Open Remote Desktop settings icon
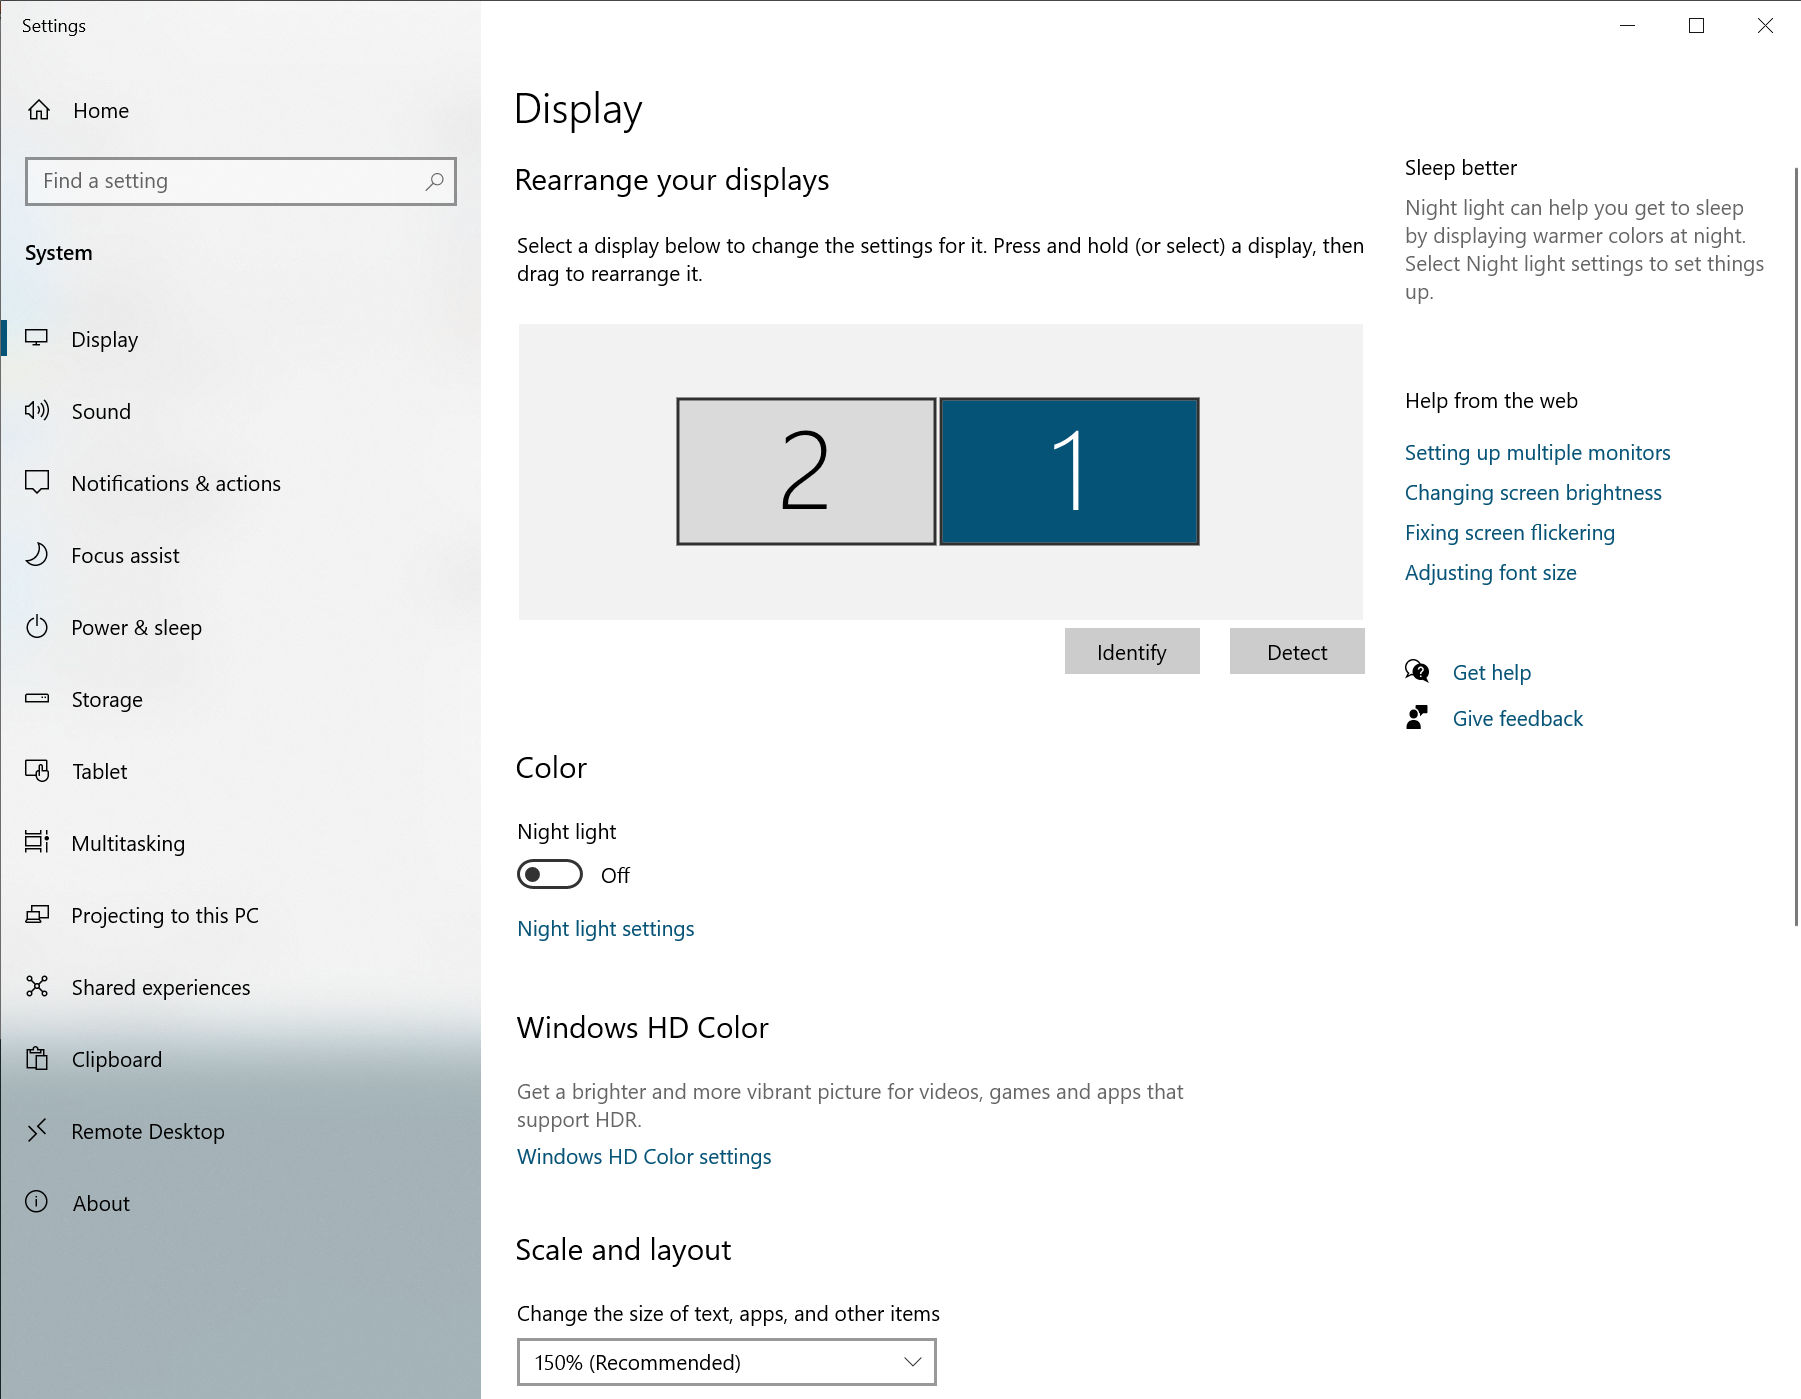The image size is (1801, 1399). point(38,1131)
